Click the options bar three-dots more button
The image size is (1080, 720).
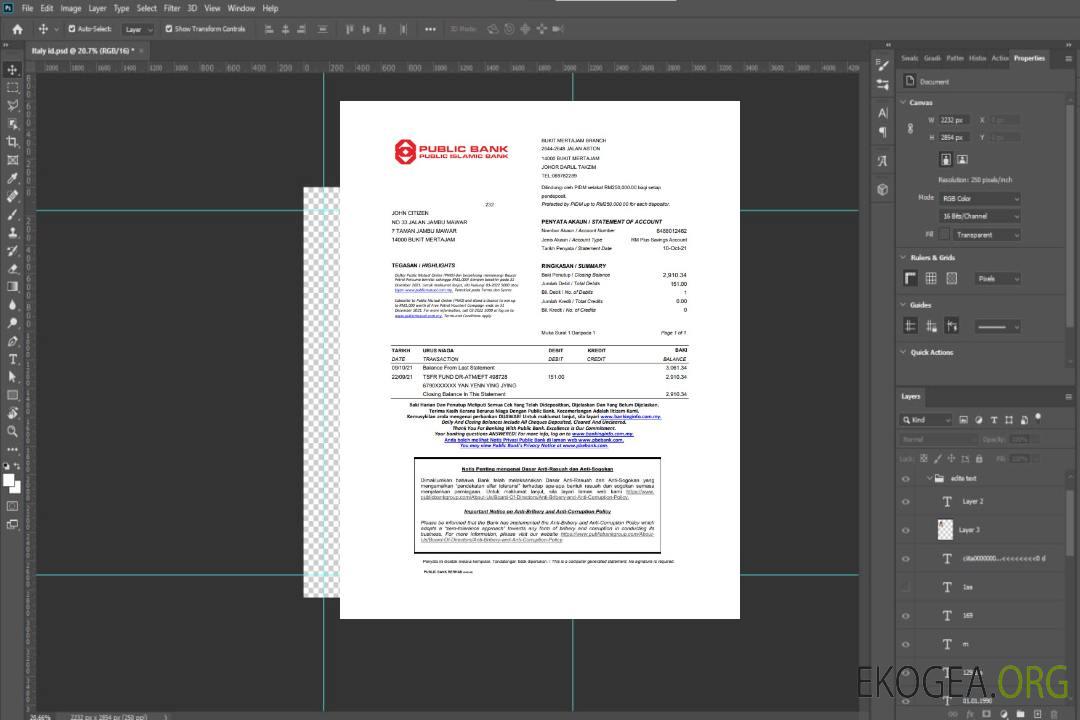(430, 29)
